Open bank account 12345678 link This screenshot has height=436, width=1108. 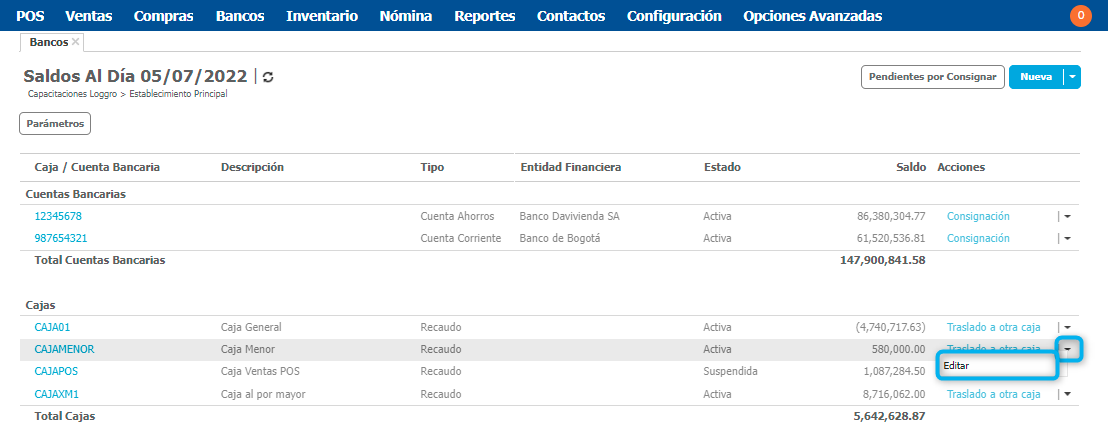pos(58,216)
